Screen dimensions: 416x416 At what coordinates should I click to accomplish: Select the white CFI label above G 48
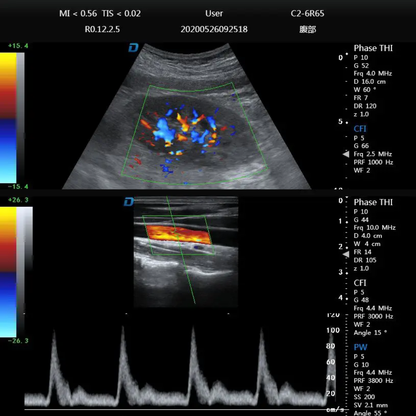coord(360,283)
